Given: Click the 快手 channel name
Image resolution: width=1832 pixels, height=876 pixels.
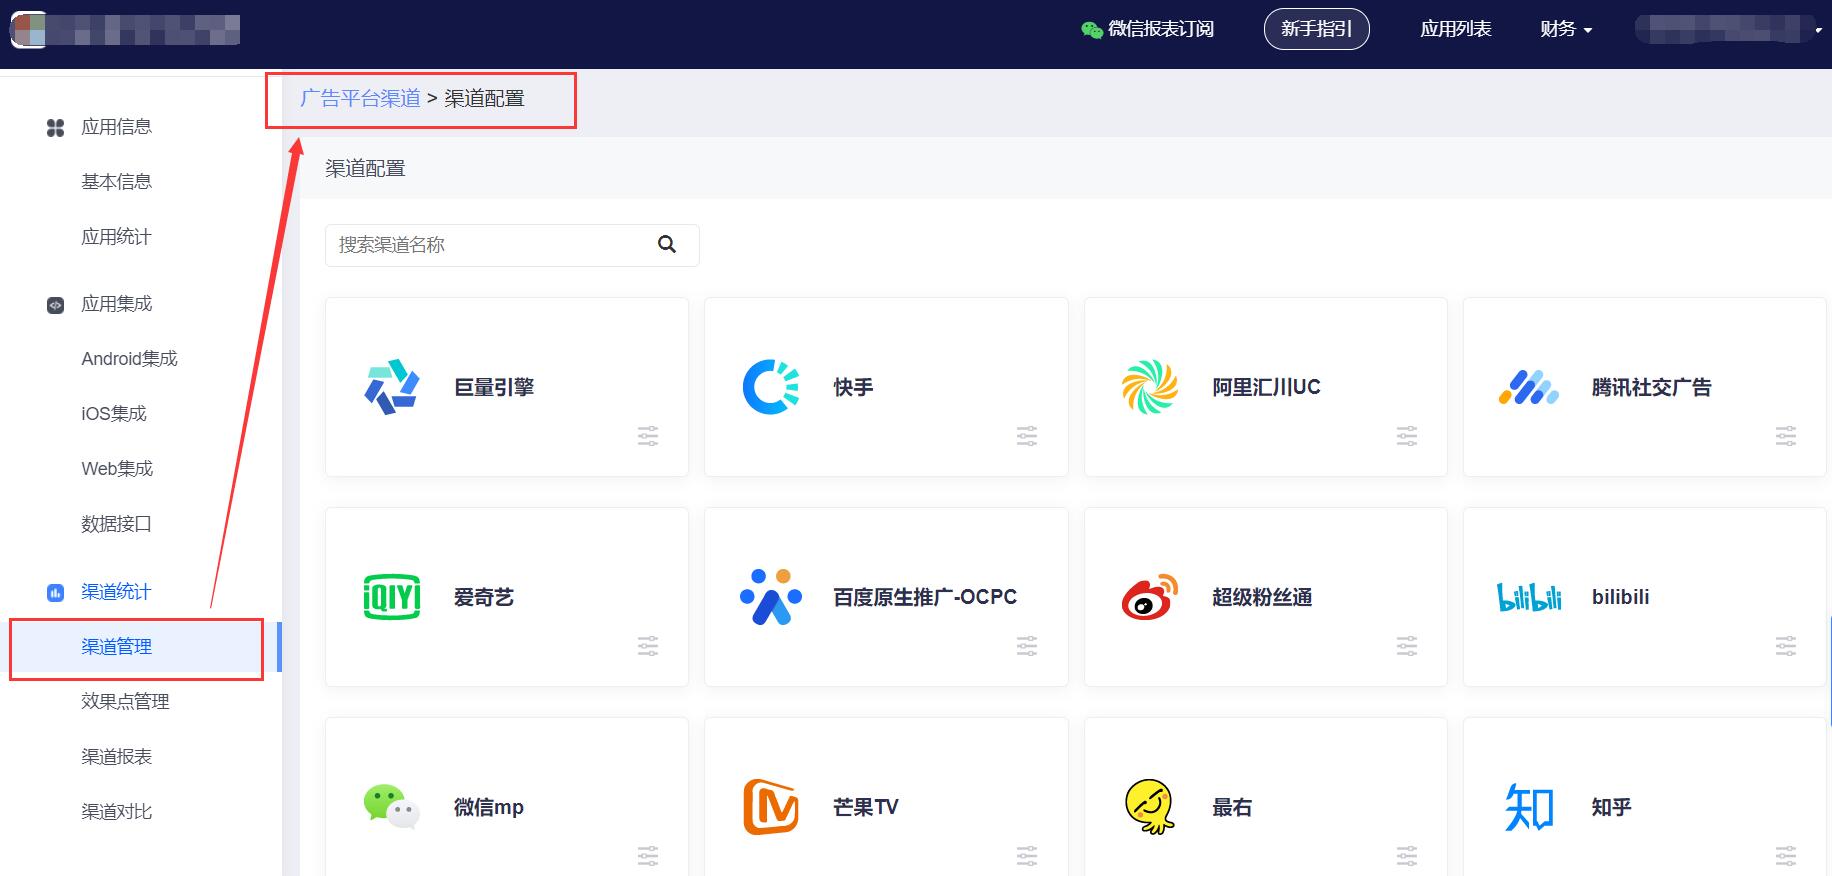Looking at the screenshot, I should coord(853,387).
